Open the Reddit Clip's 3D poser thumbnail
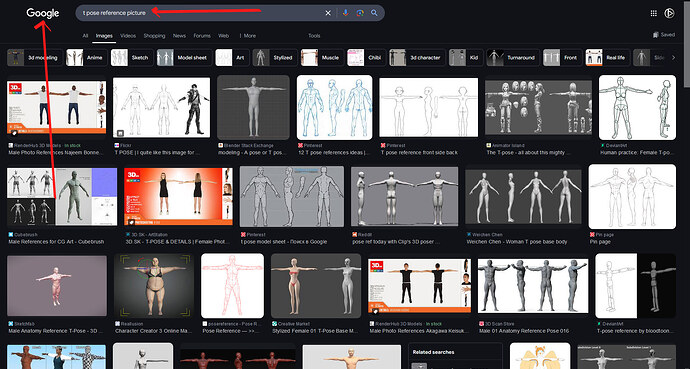Screen dimensions: 690x369 click(404, 197)
